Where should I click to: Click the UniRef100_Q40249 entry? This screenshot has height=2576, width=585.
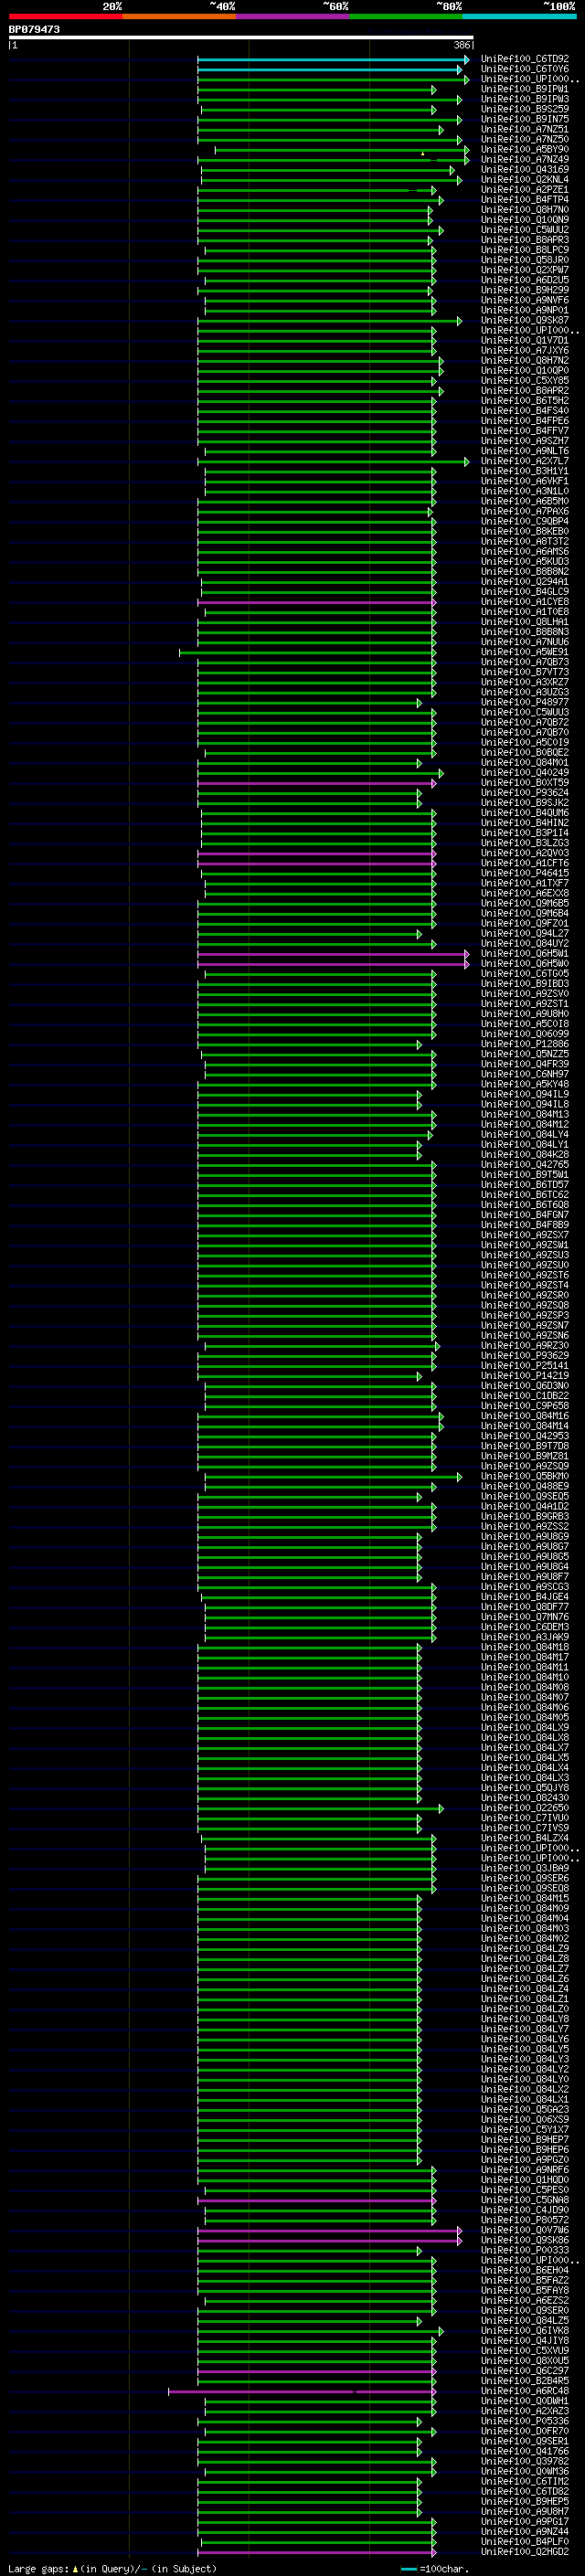click(525, 772)
